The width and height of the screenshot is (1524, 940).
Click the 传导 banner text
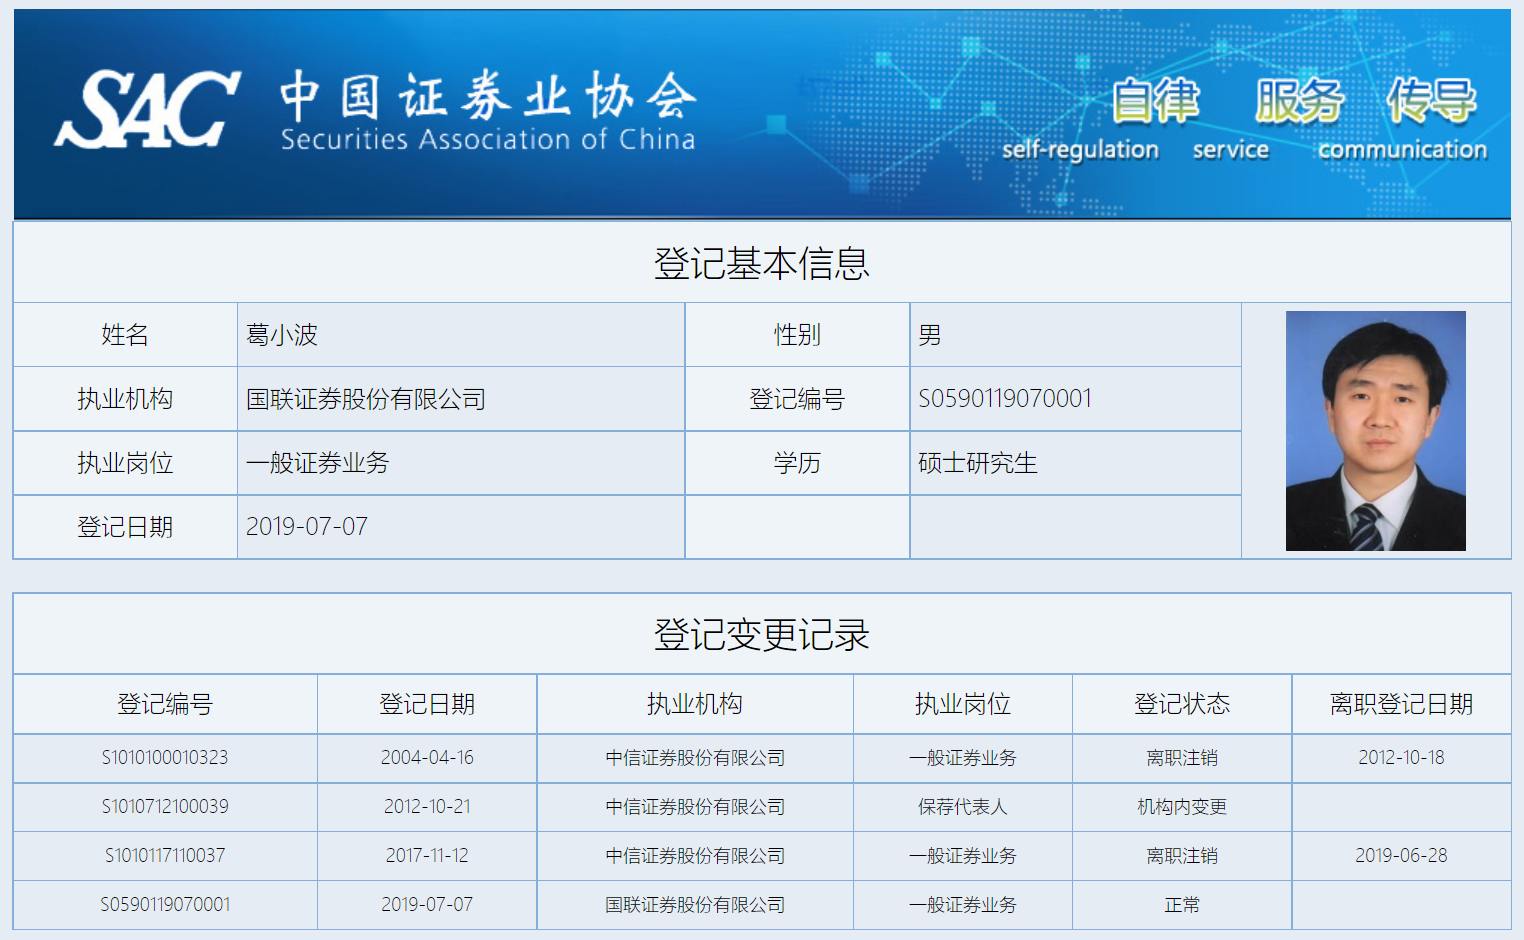point(1432,100)
